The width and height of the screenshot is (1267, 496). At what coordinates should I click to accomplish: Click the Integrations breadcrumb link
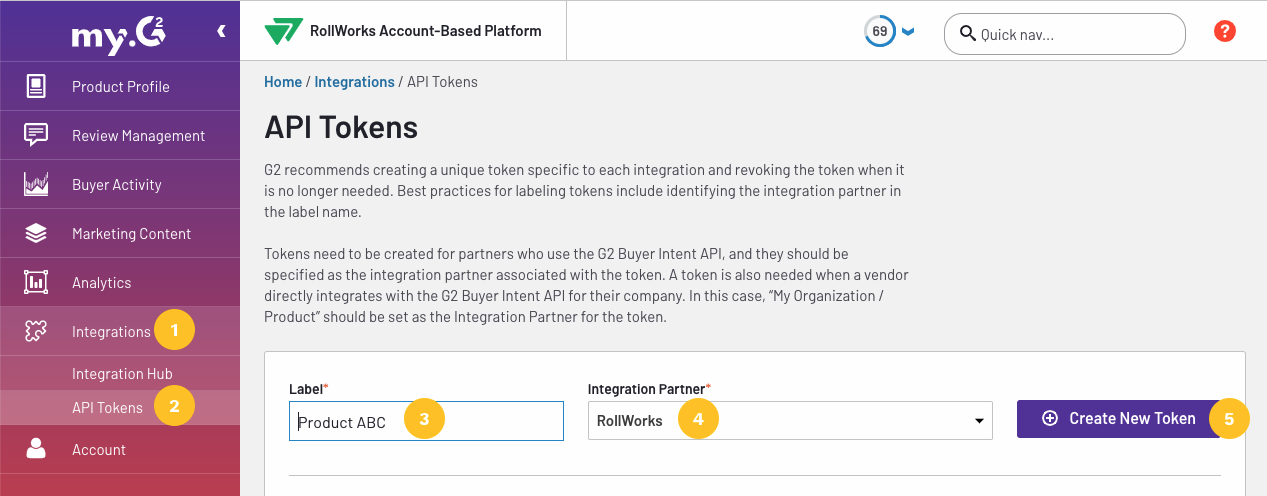354,82
